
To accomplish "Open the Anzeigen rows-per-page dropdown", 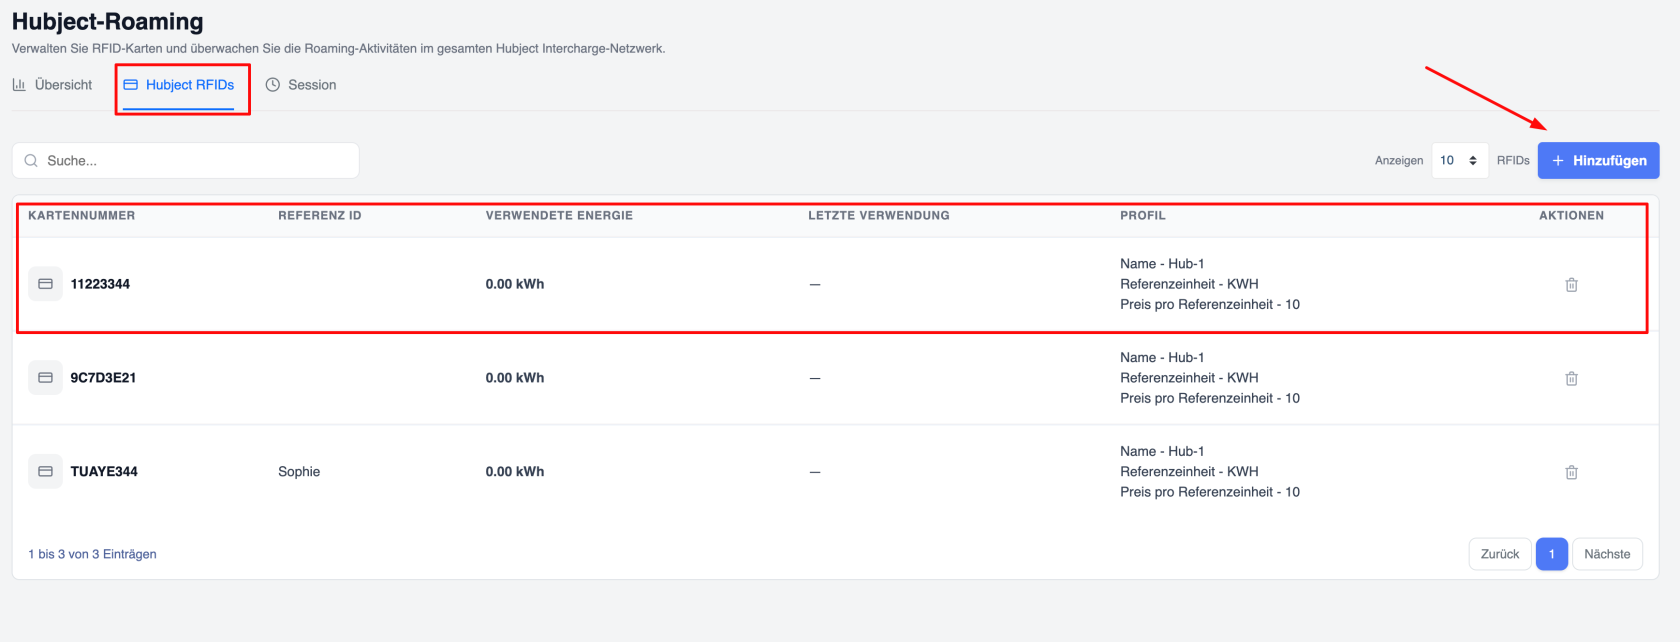I will [x=1460, y=160].
